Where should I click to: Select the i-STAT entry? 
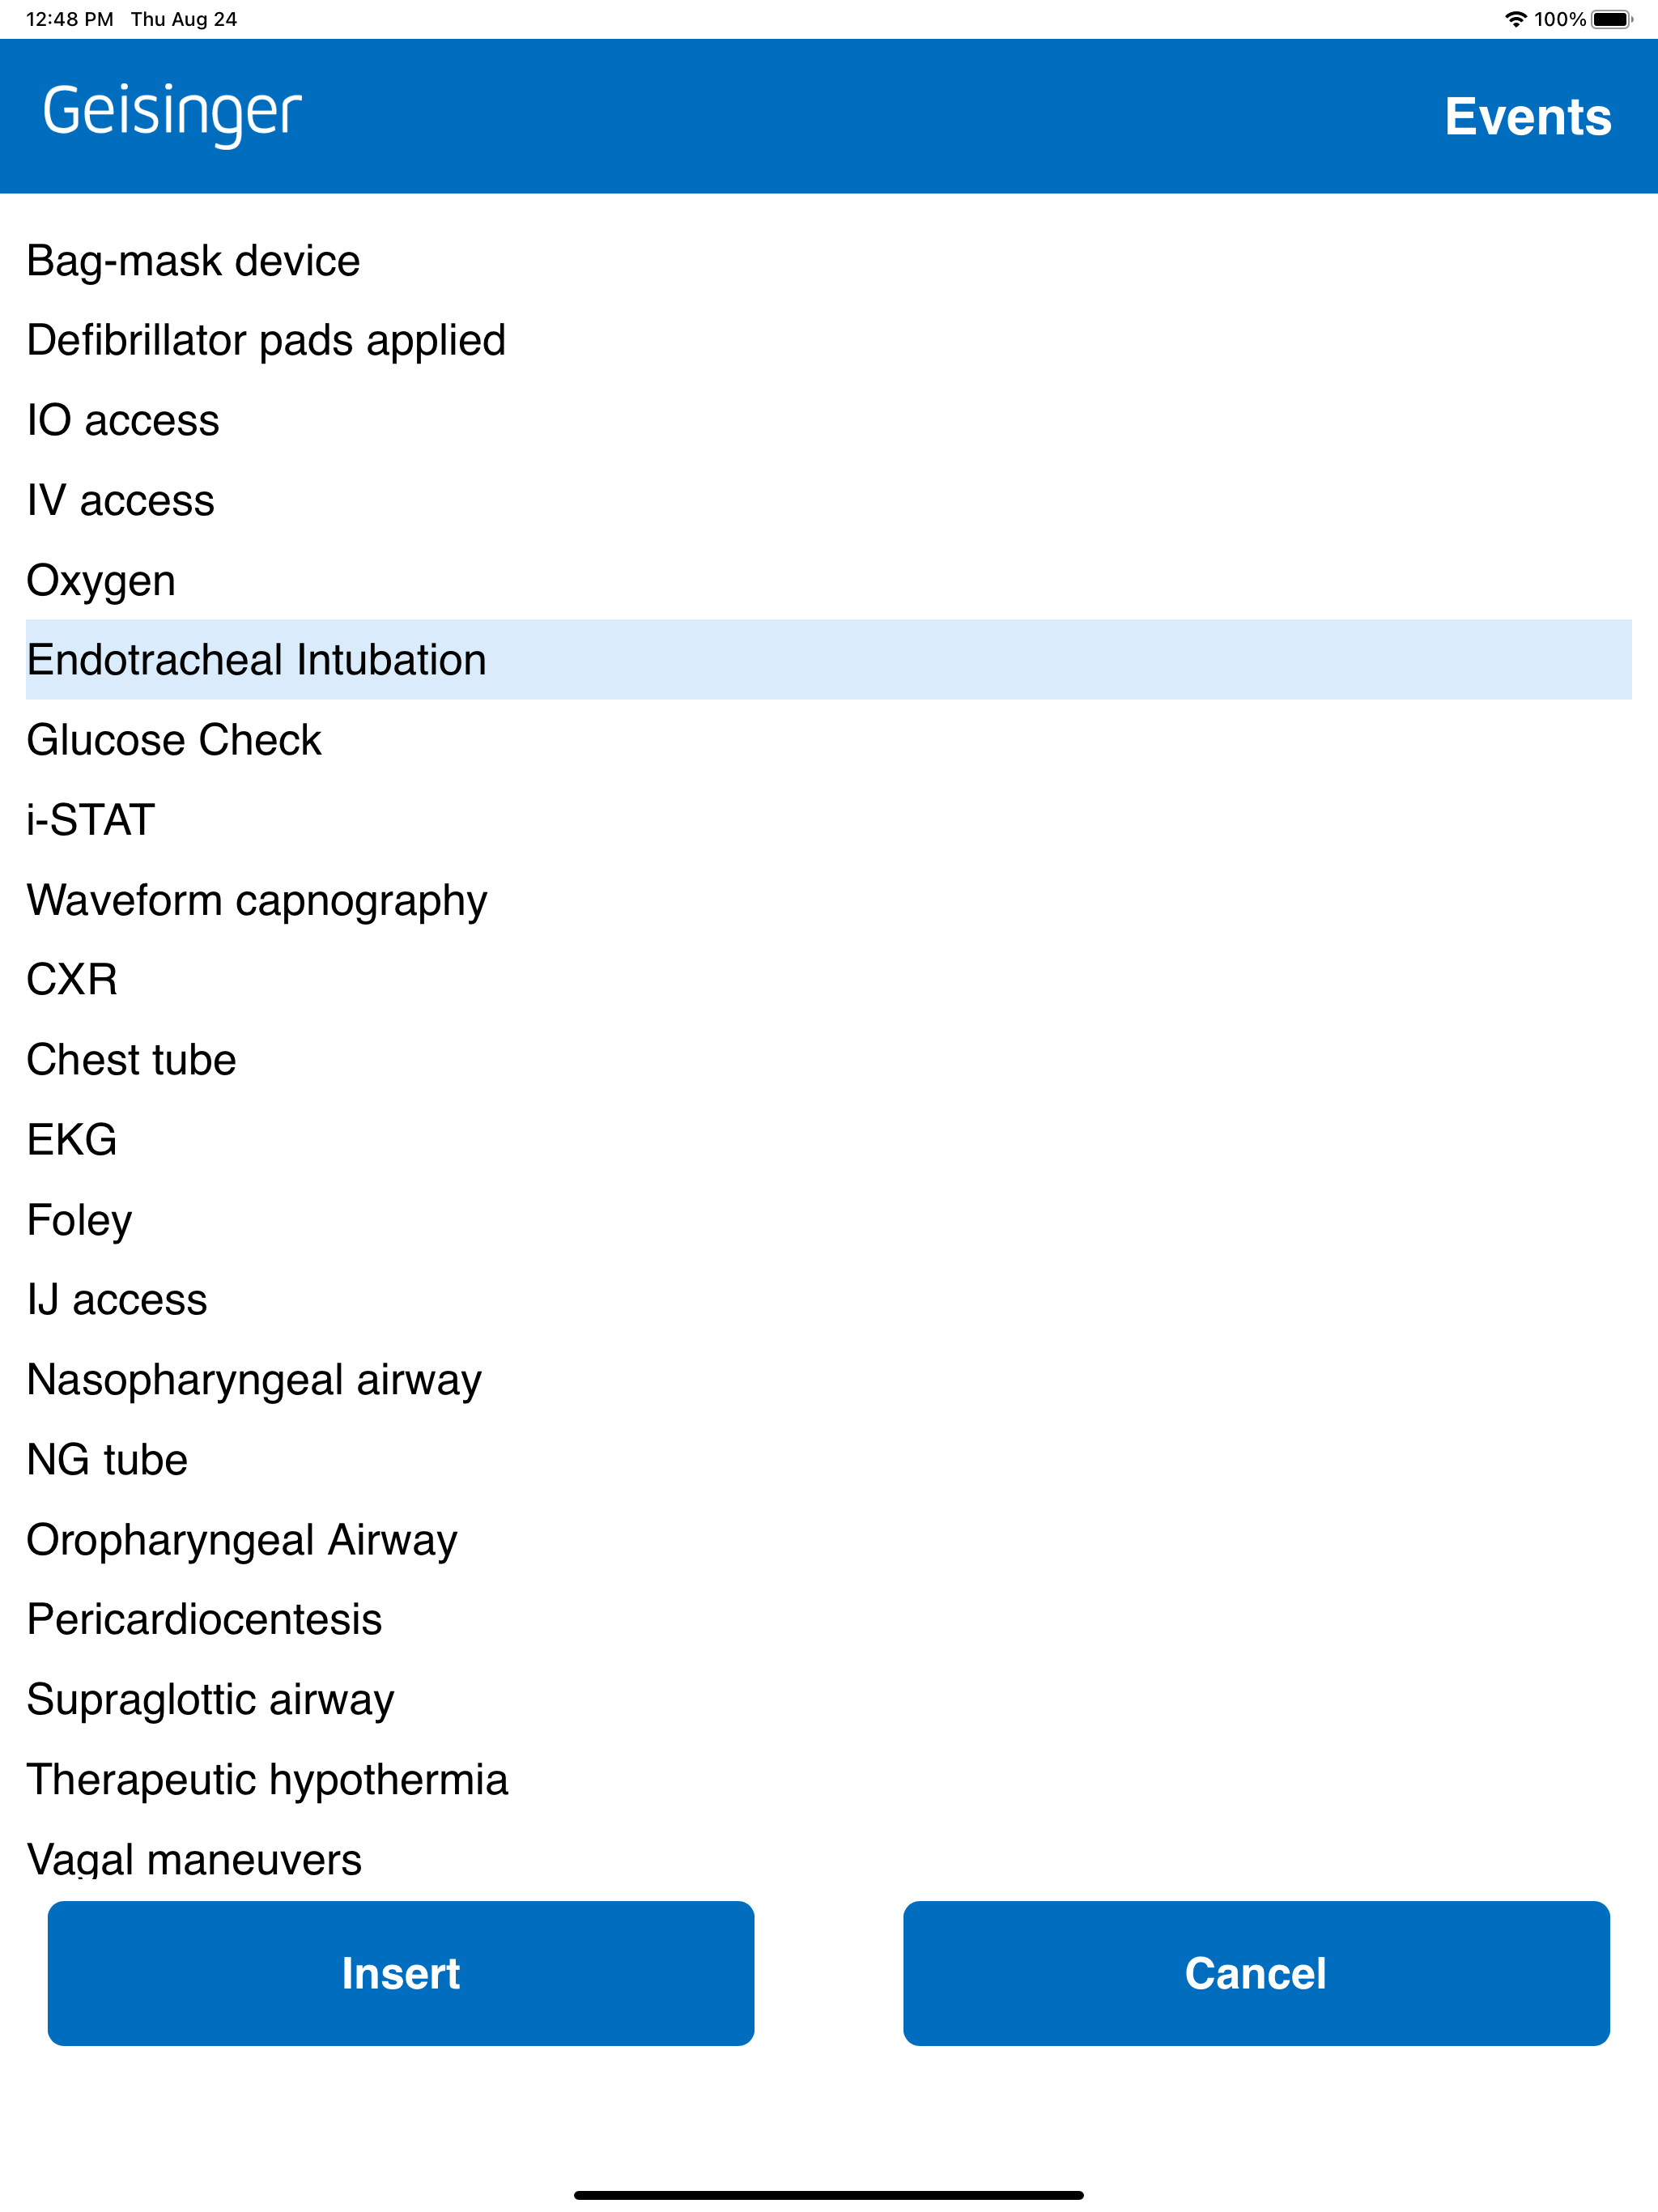point(828,820)
